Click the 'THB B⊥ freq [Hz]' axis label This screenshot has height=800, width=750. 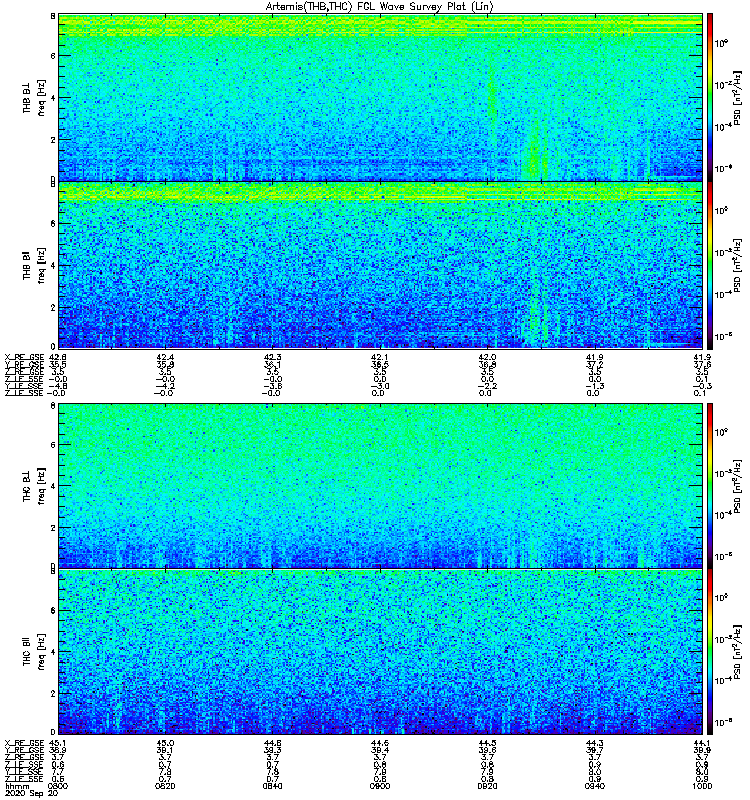click(34, 97)
